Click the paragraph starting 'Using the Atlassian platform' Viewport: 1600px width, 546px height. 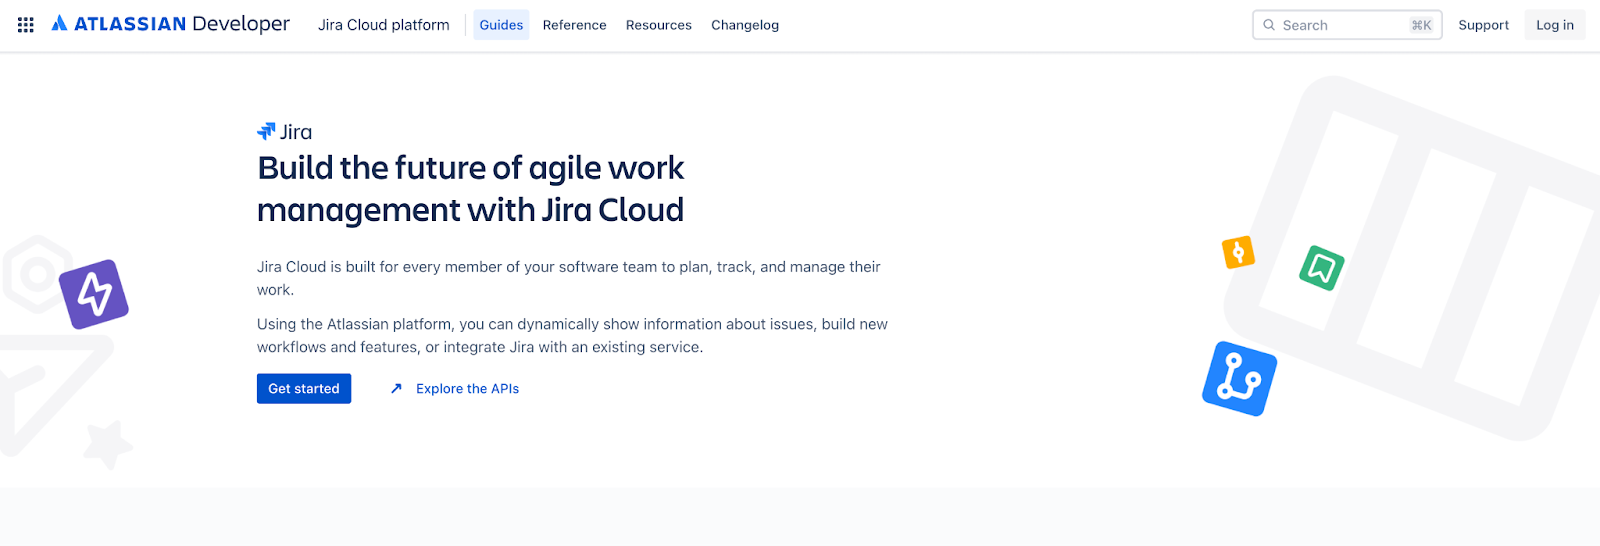(x=572, y=335)
